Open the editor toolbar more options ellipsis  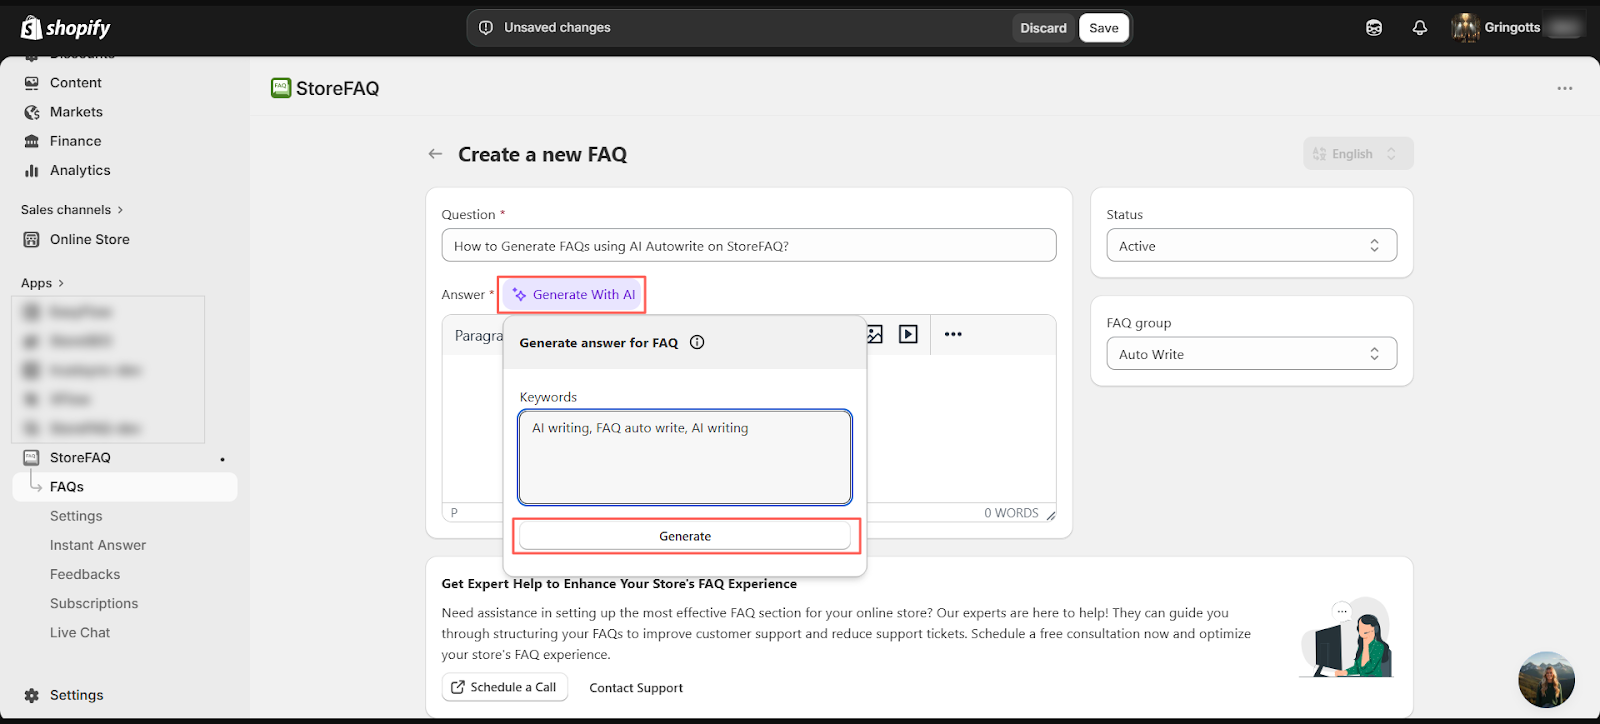[x=953, y=334]
